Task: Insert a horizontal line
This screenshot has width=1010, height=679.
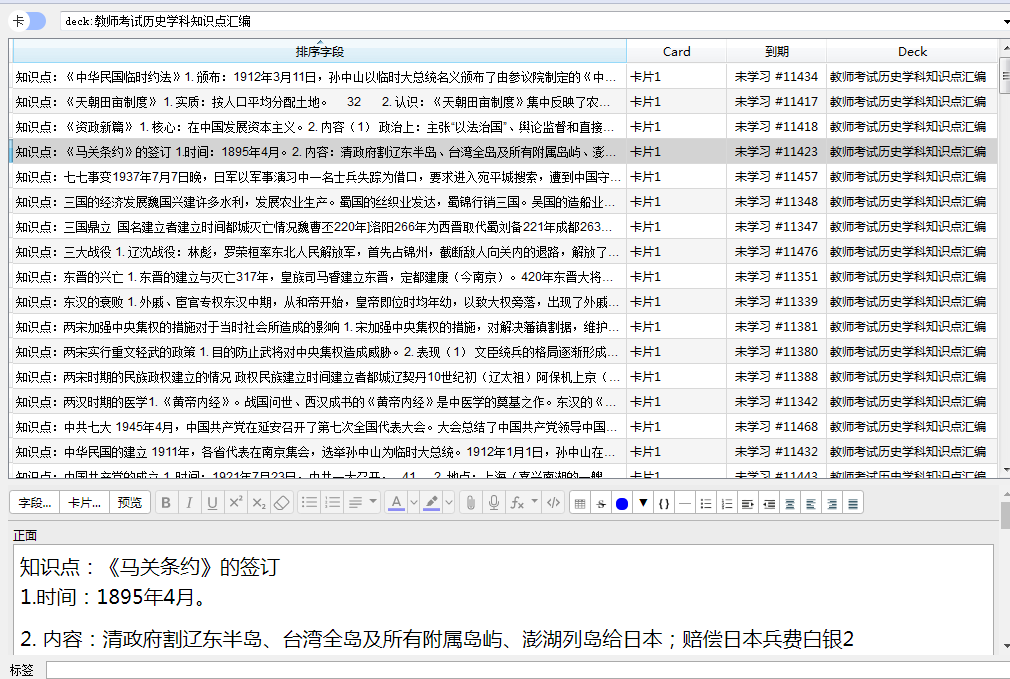Action: [x=685, y=504]
